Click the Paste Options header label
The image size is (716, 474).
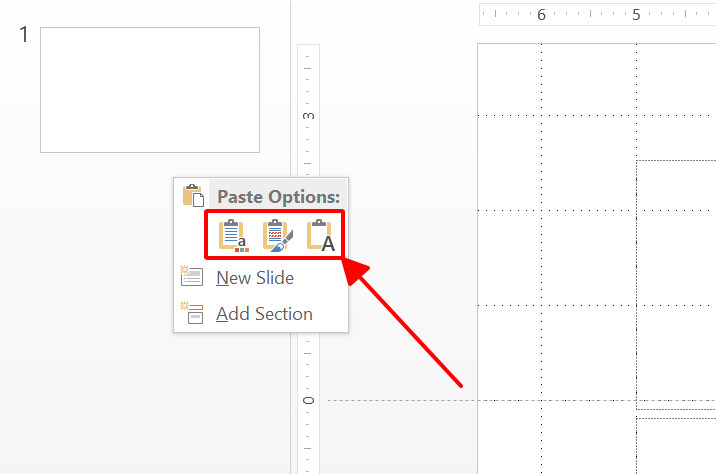pyautogui.click(x=279, y=197)
